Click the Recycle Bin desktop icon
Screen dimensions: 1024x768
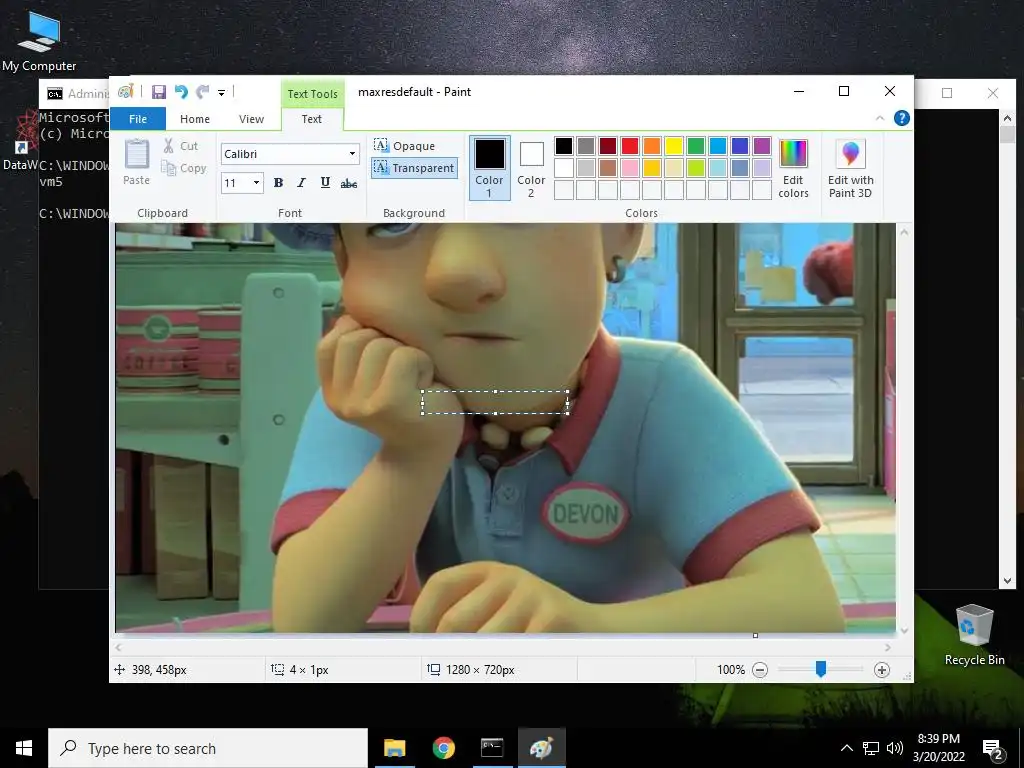[974, 634]
